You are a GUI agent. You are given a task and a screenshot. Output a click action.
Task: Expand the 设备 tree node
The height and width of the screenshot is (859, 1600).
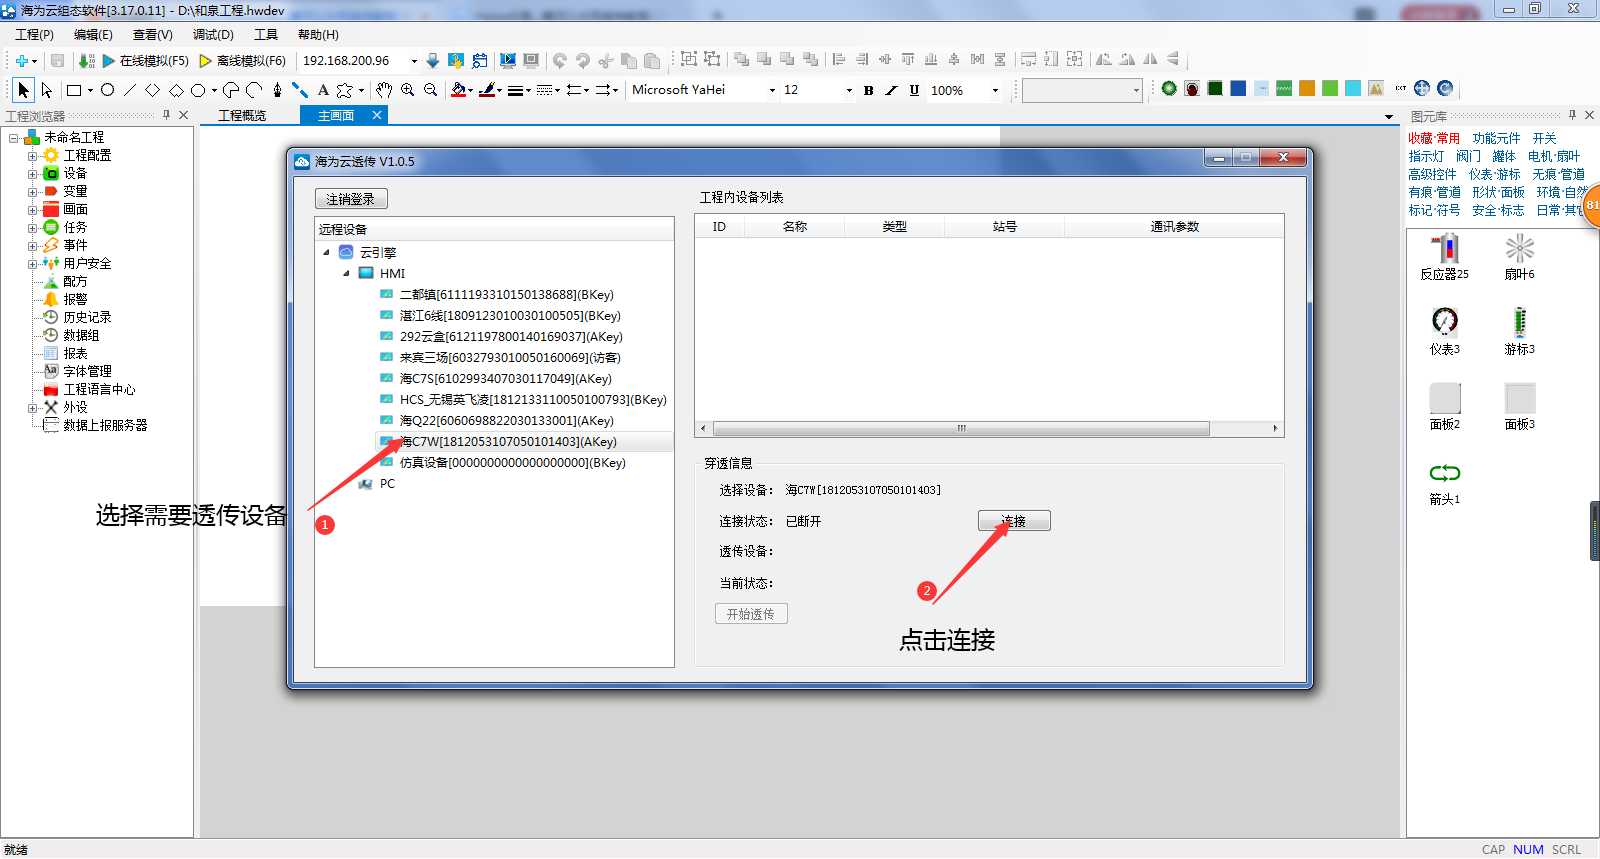[32, 174]
